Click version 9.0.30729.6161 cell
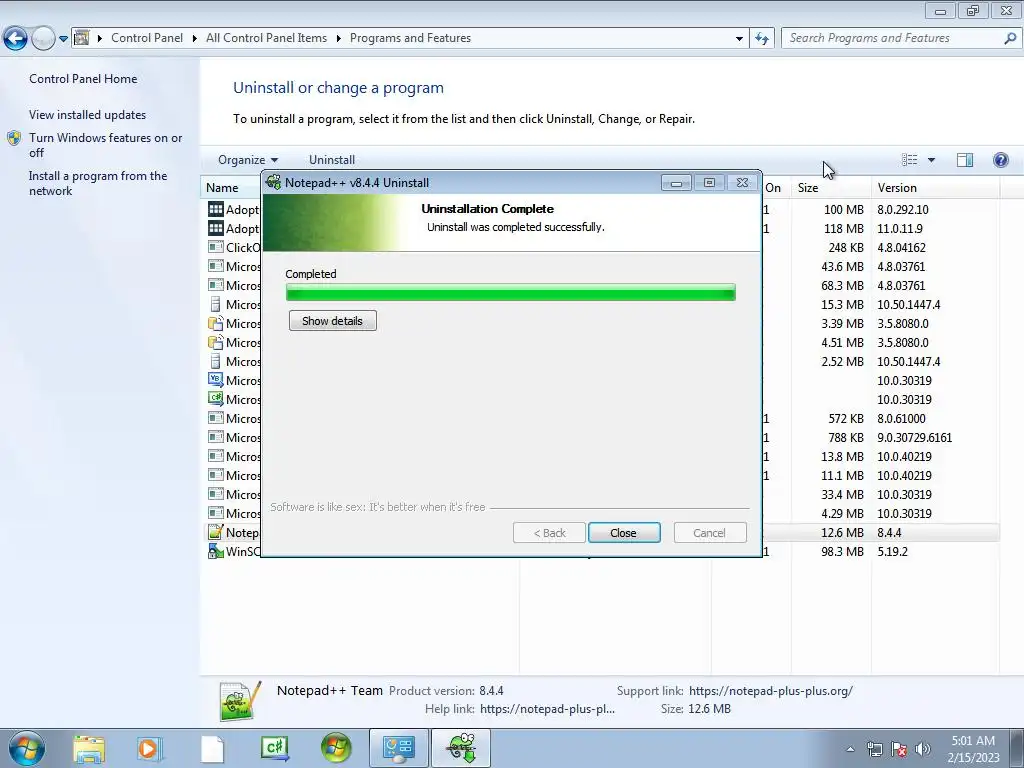The height and width of the screenshot is (768, 1024). [x=914, y=438]
